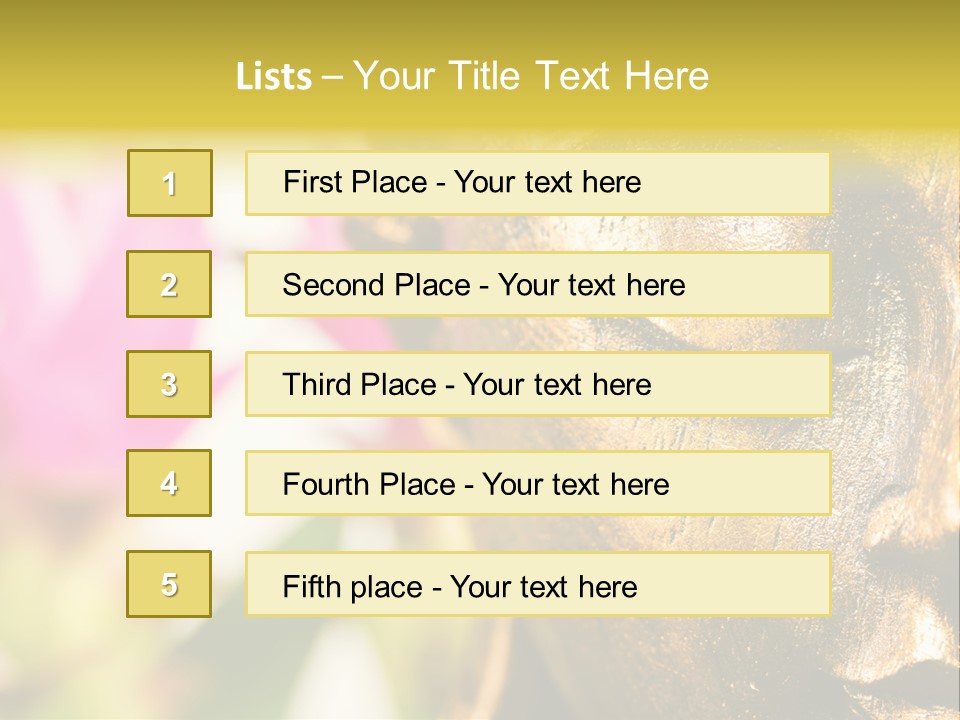Click the number 3 square box
Viewport: 960px width, 720px height.
tap(169, 384)
